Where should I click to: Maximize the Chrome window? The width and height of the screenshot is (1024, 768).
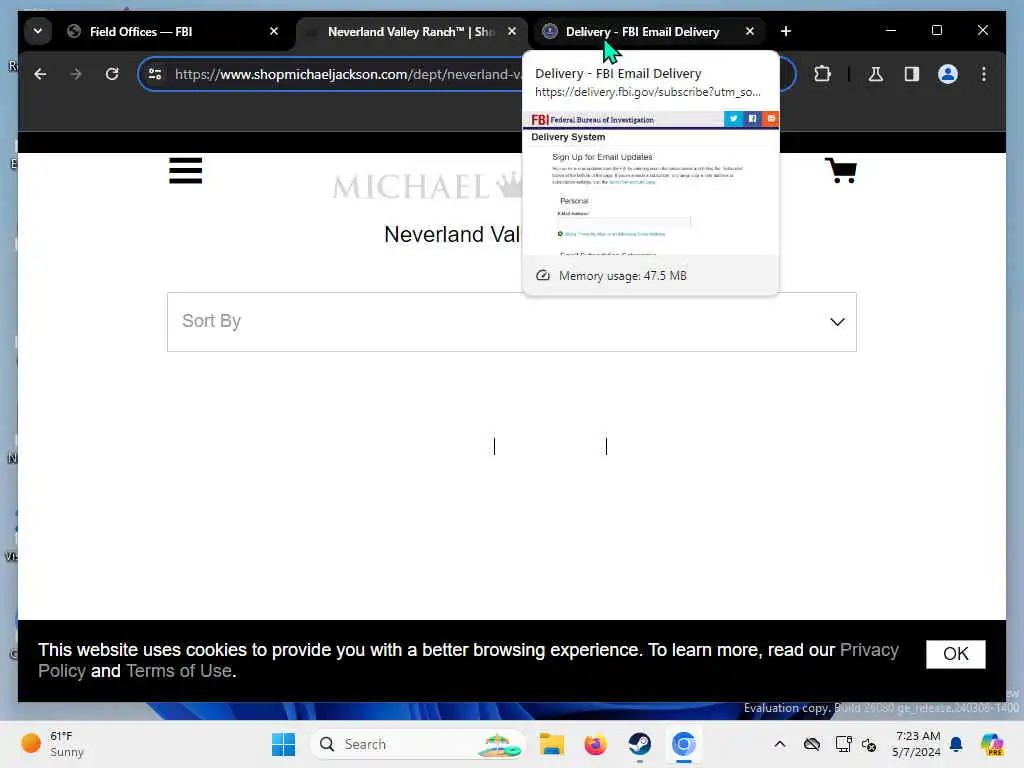936,31
